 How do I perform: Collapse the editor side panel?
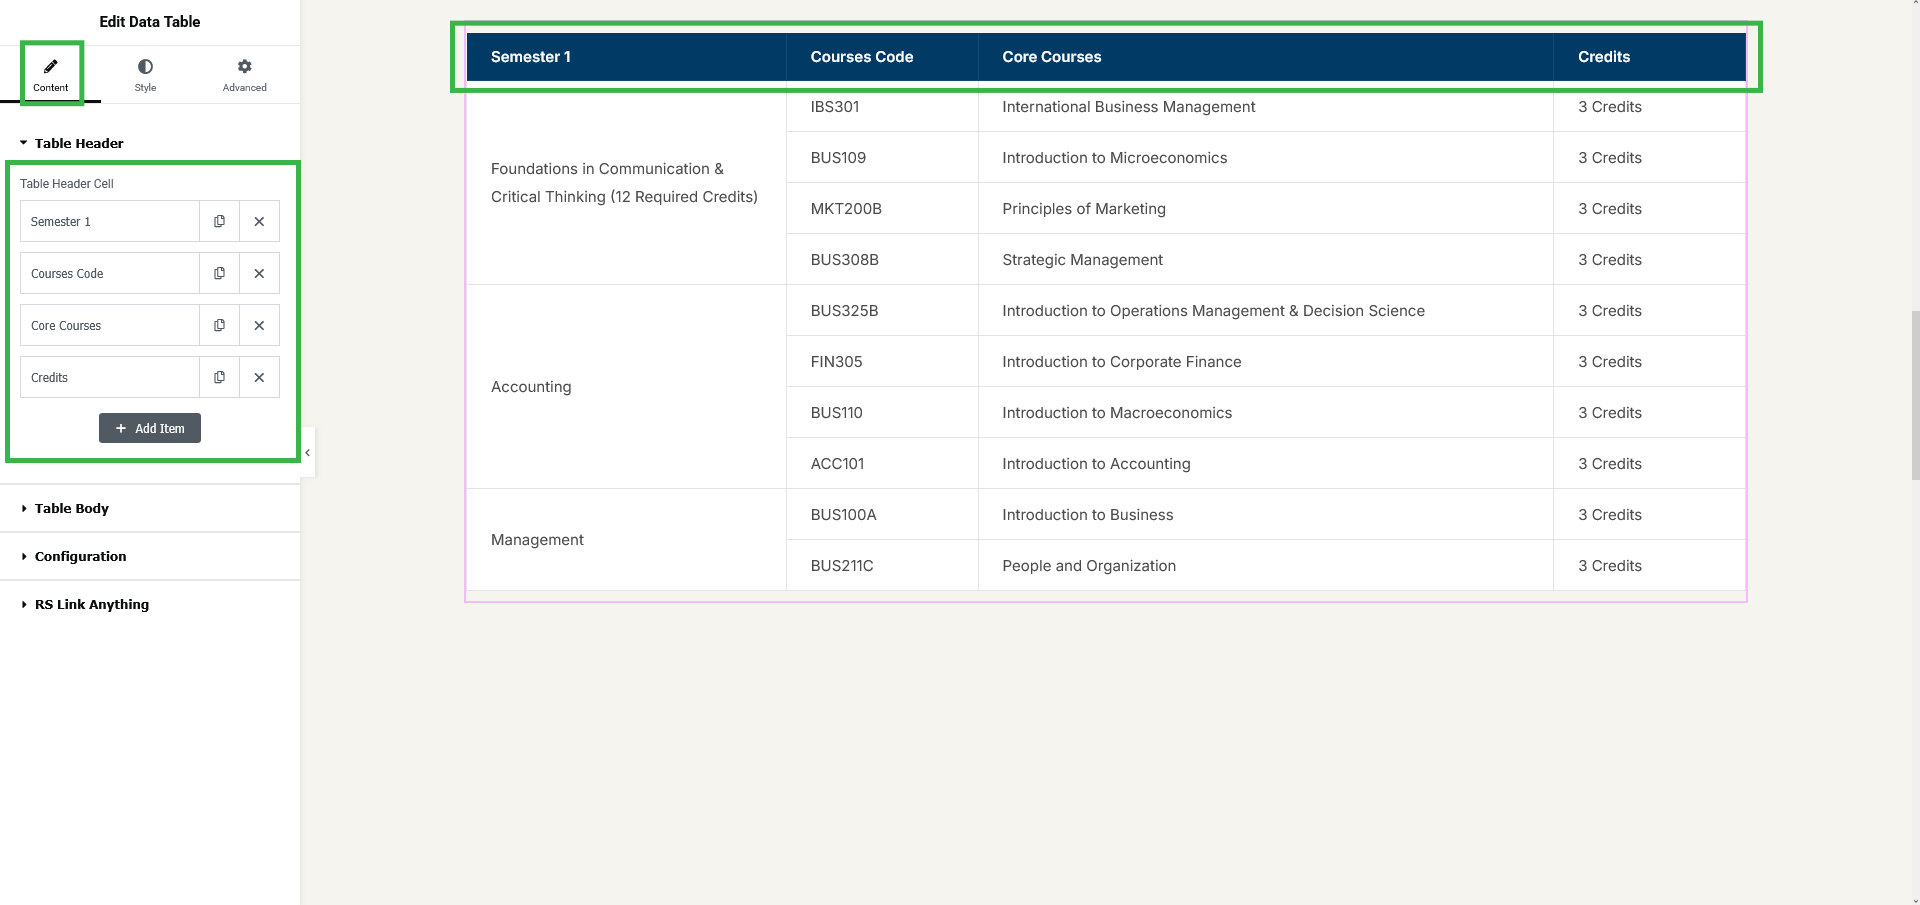tap(308, 453)
